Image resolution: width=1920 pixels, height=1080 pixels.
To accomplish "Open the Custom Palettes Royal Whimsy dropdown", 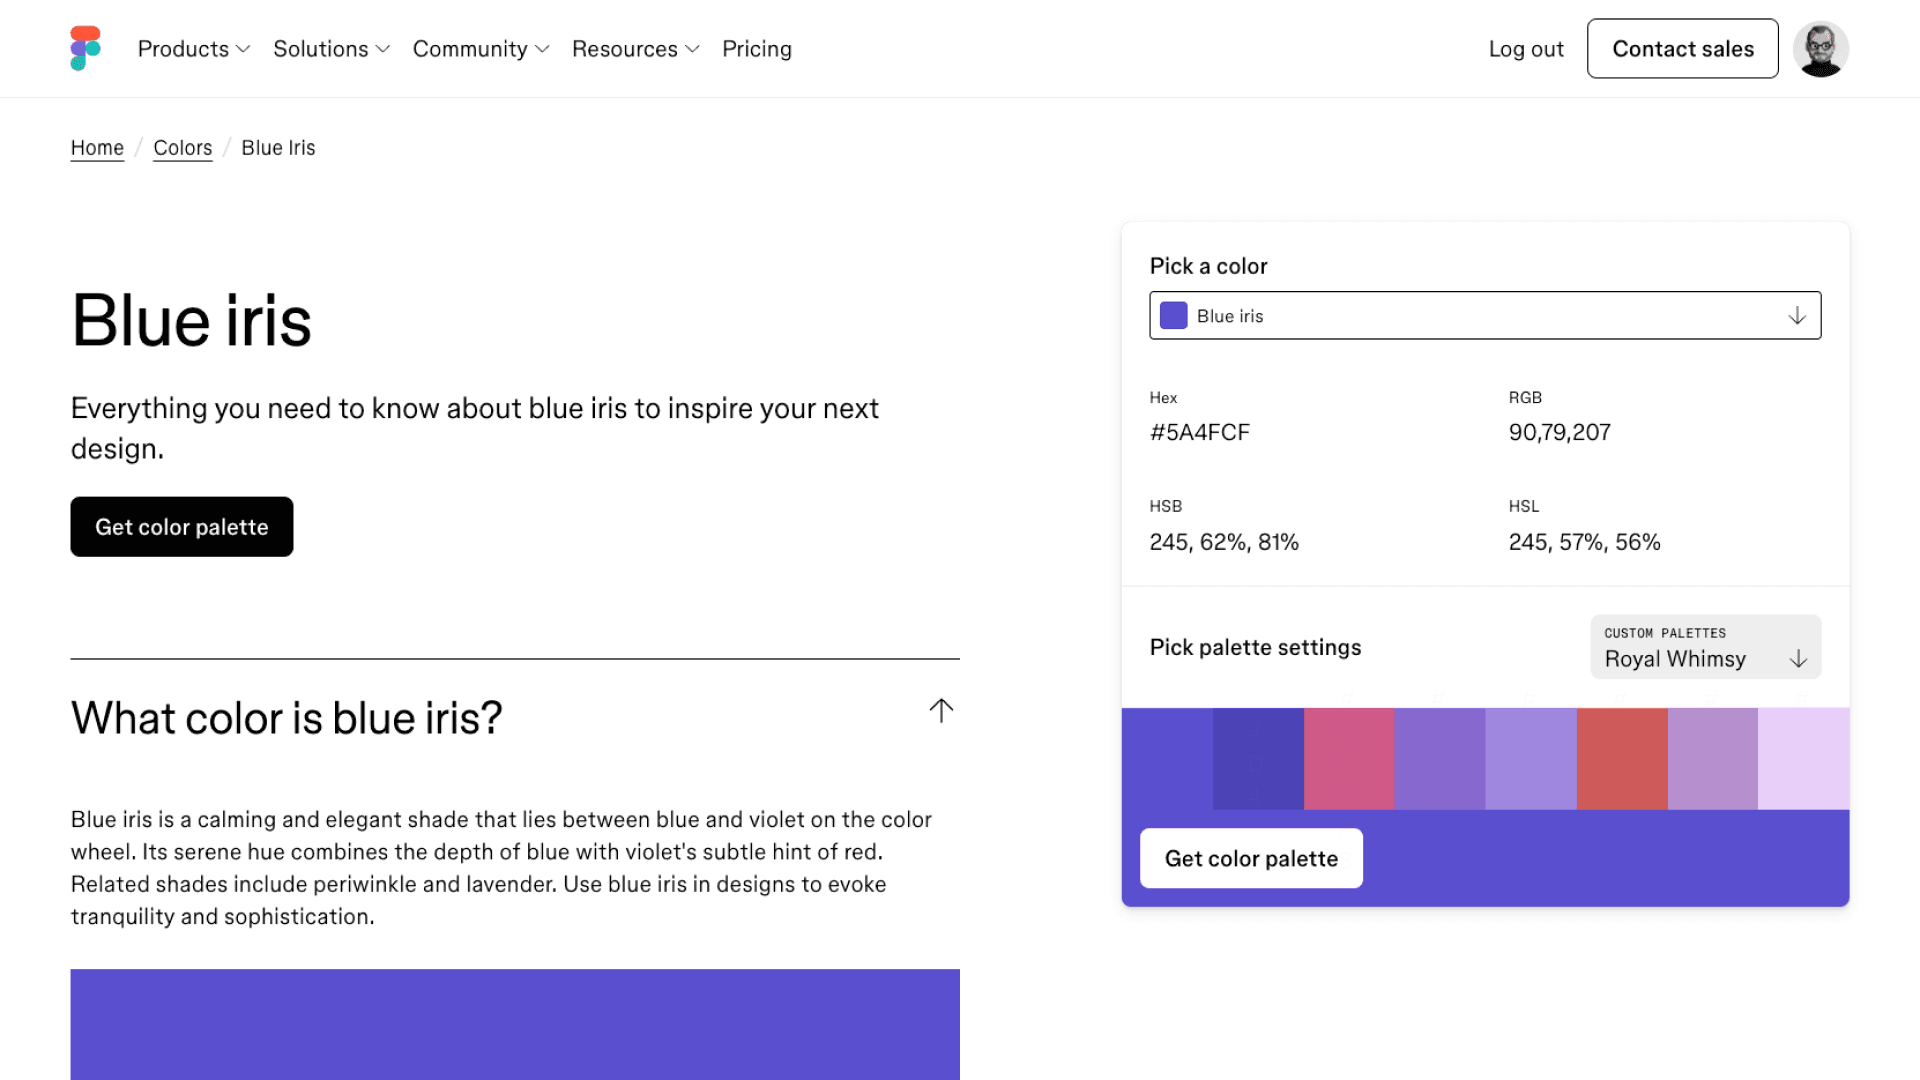I will pos(1705,647).
